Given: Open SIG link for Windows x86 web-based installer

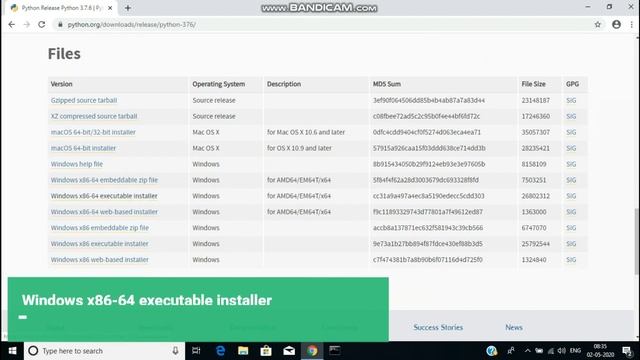Looking at the screenshot, I should tap(571, 260).
